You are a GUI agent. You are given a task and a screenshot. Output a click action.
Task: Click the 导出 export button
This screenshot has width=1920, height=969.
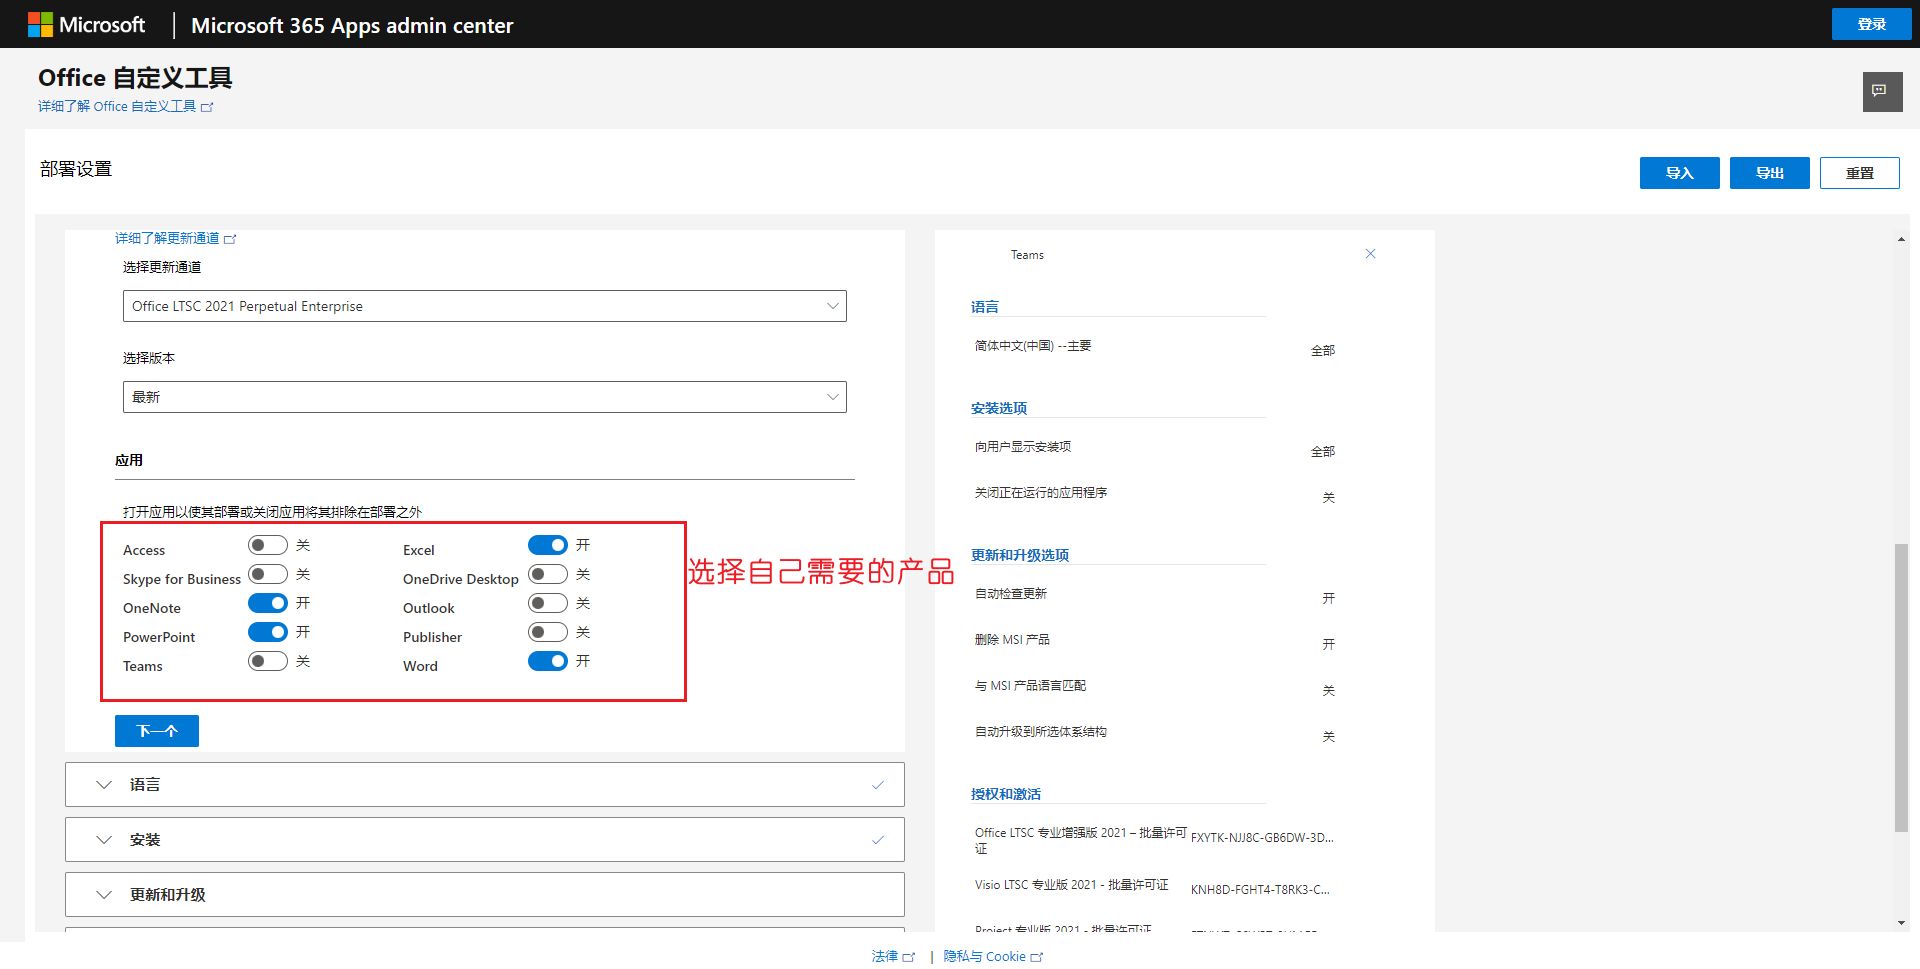tap(1769, 173)
